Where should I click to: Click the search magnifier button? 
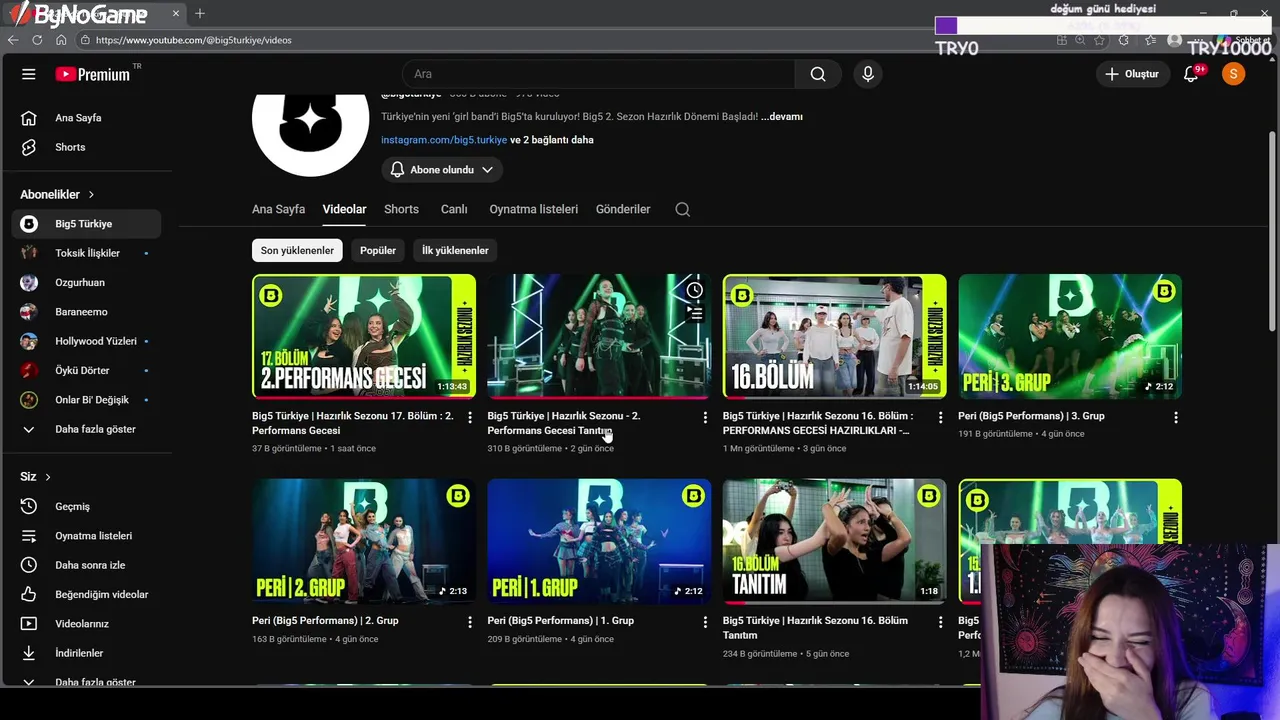point(818,74)
